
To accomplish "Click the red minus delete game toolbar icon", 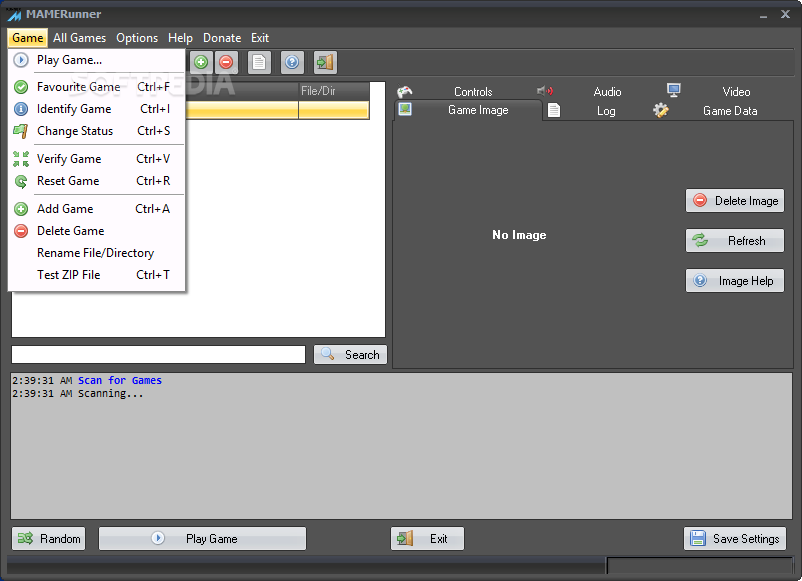I will [226, 62].
